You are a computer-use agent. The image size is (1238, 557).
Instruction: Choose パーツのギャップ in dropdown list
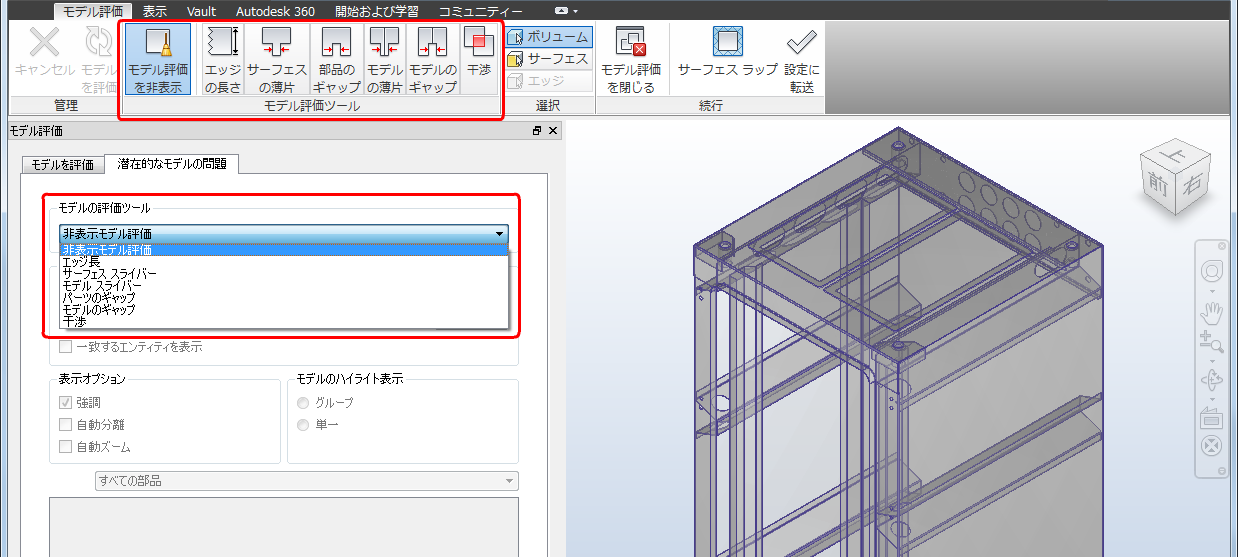coord(284,298)
